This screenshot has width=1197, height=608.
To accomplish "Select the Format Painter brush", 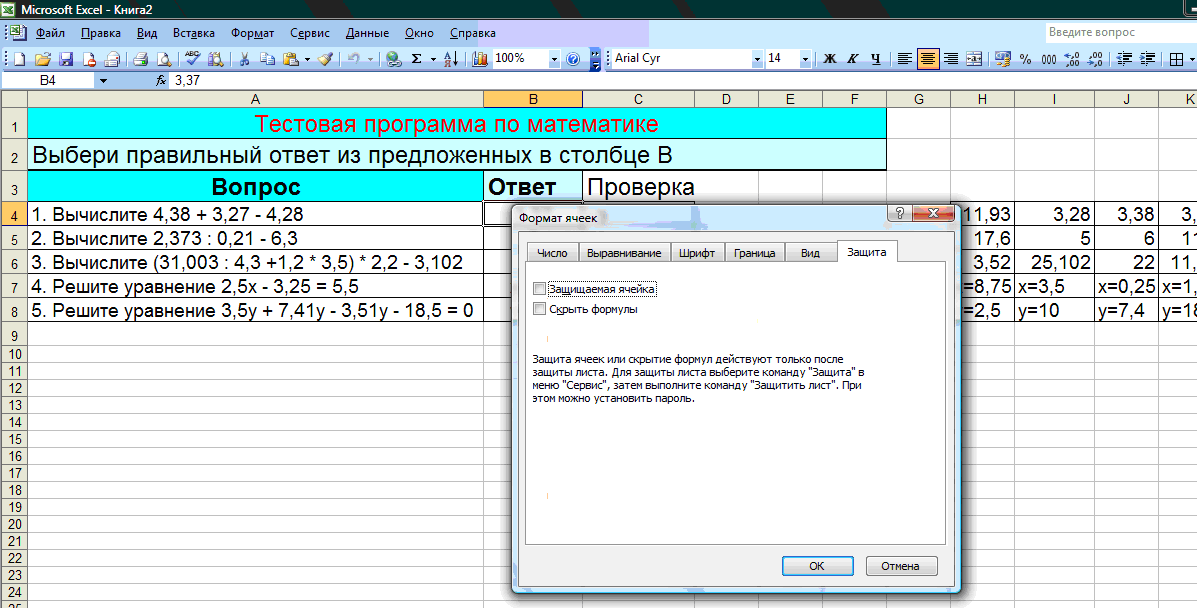I will click(x=324, y=59).
